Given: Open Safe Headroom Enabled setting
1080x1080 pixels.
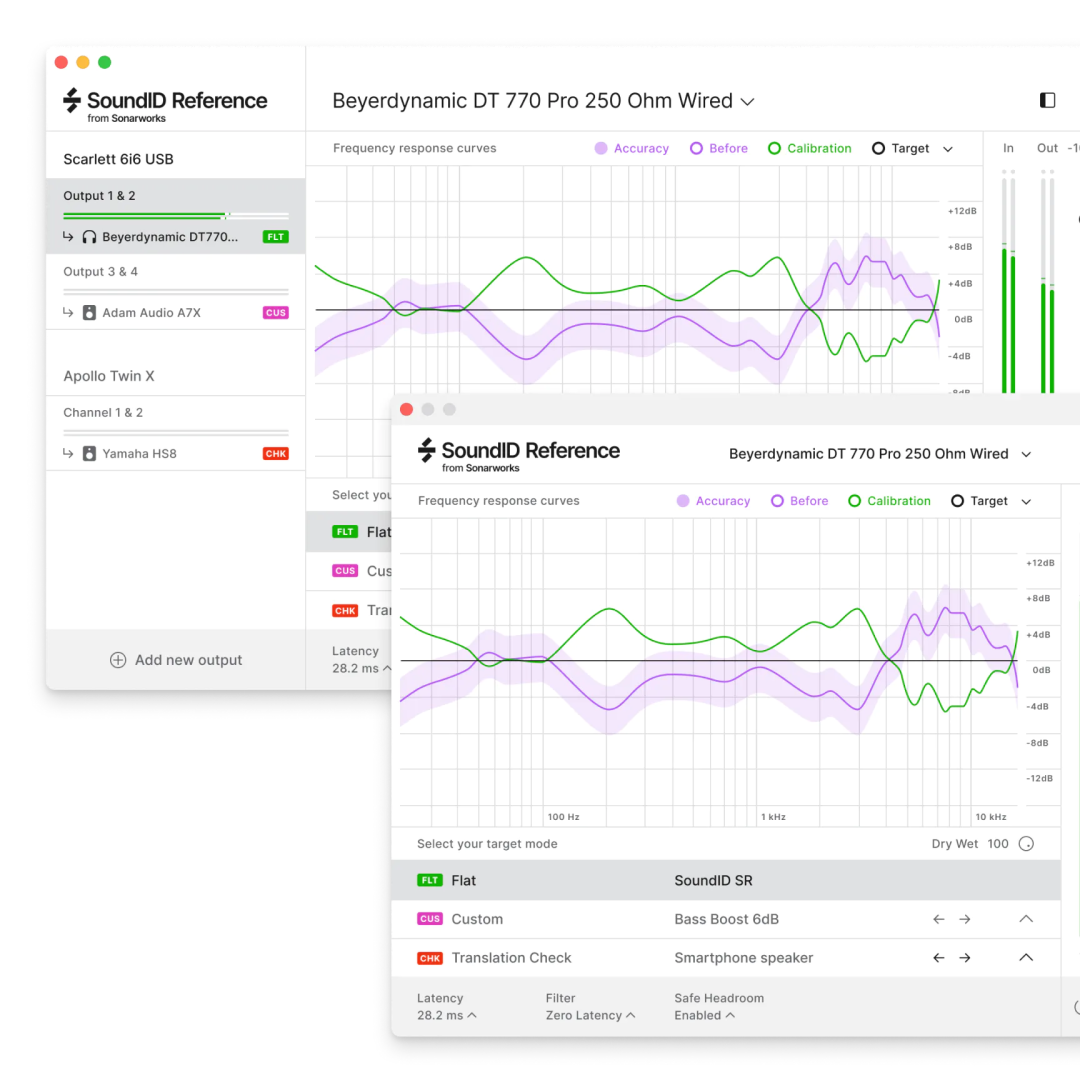Looking at the screenshot, I should (x=704, y=1015).
